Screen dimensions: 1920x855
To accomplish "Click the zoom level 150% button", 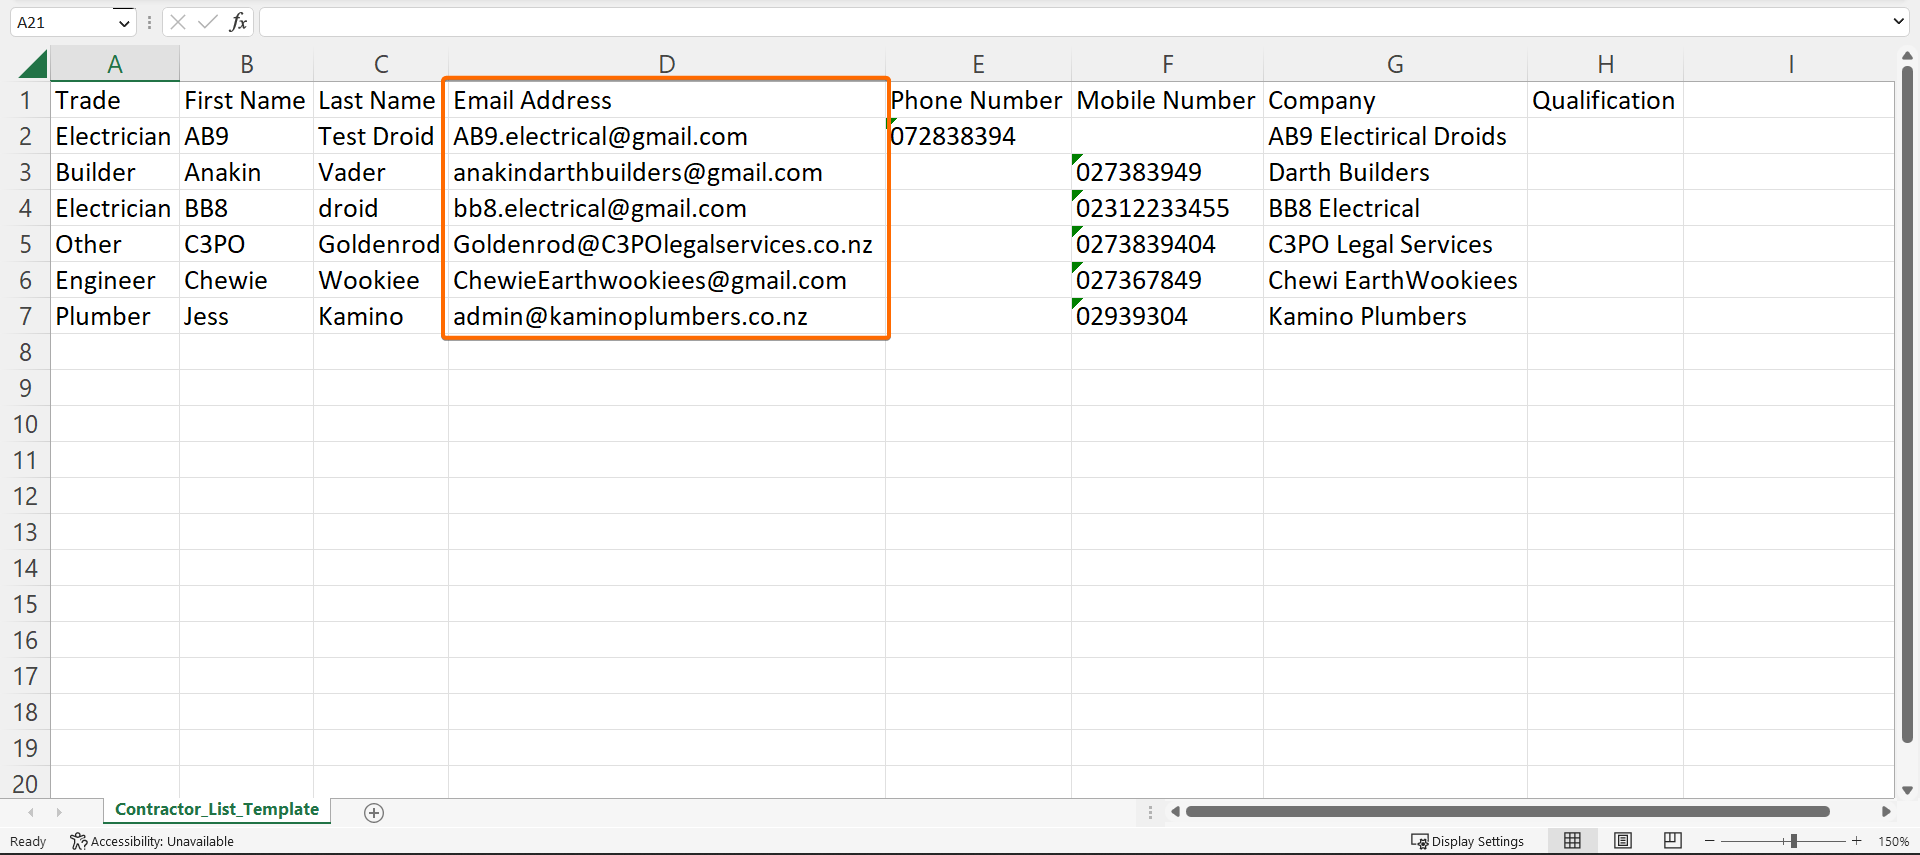I will [x=1893, y=841].
